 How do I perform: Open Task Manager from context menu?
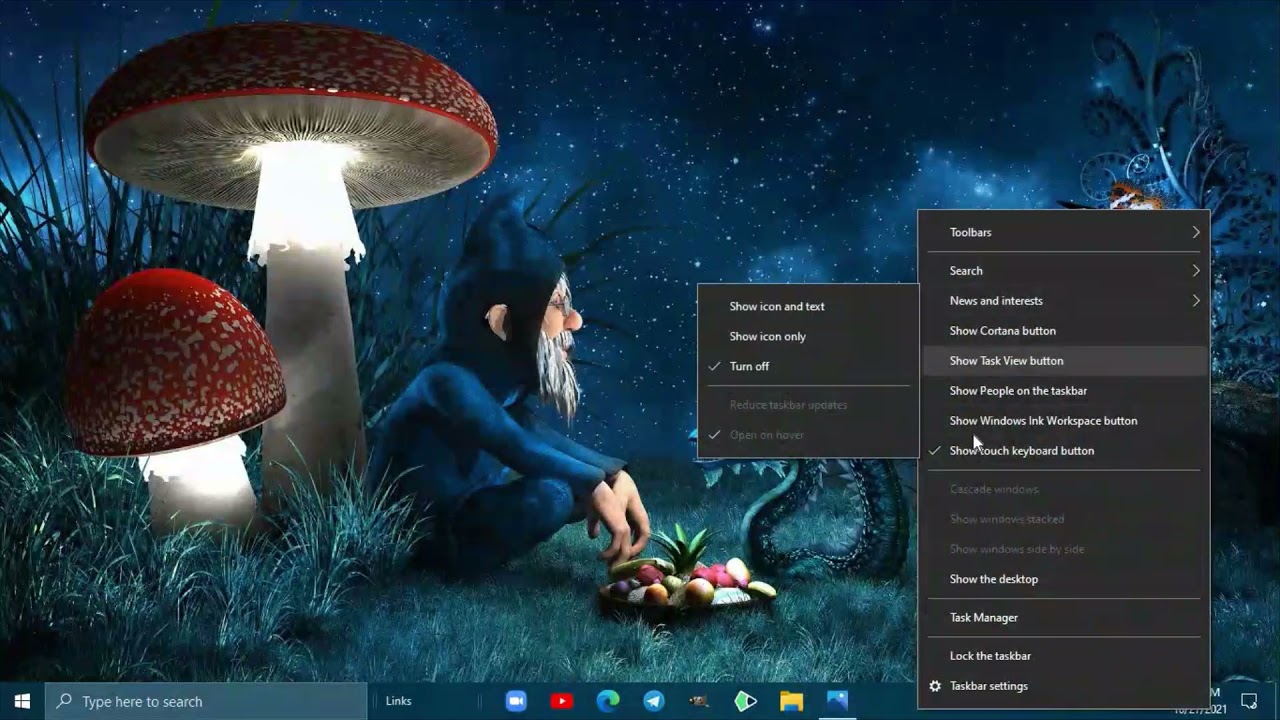(1063, 618)
